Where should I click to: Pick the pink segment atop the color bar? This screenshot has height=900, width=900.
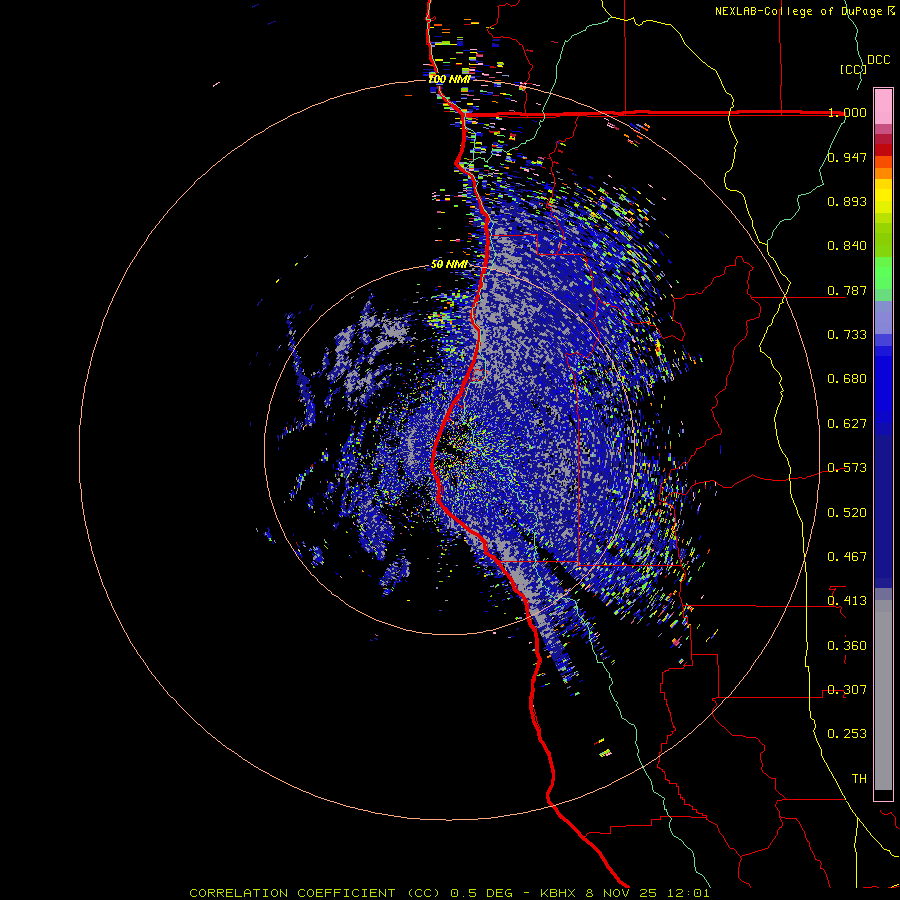tap(883, 107)
